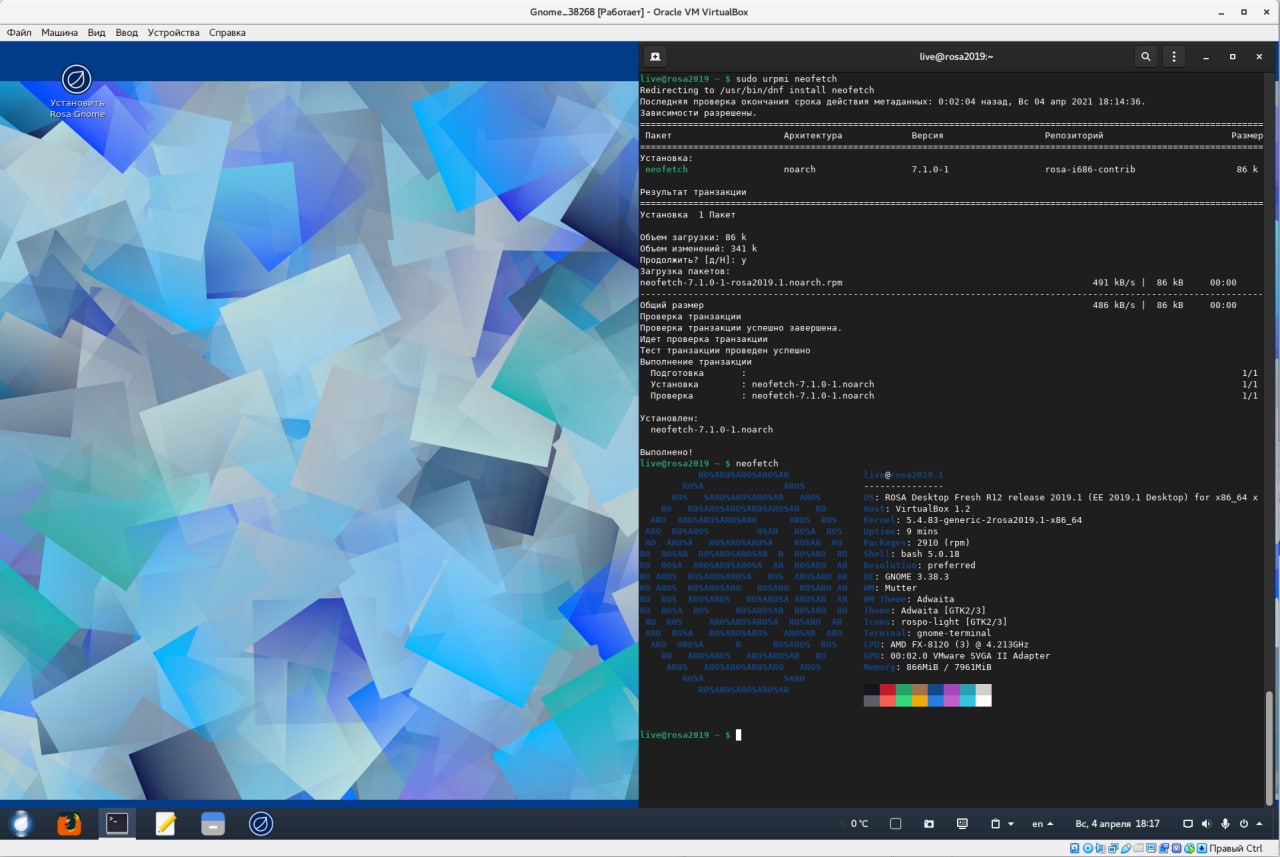Image resolution: width=1280 pixels, height=857 pixels.
Task: Open the Устройства menu
Action: [x=173, y=32]
